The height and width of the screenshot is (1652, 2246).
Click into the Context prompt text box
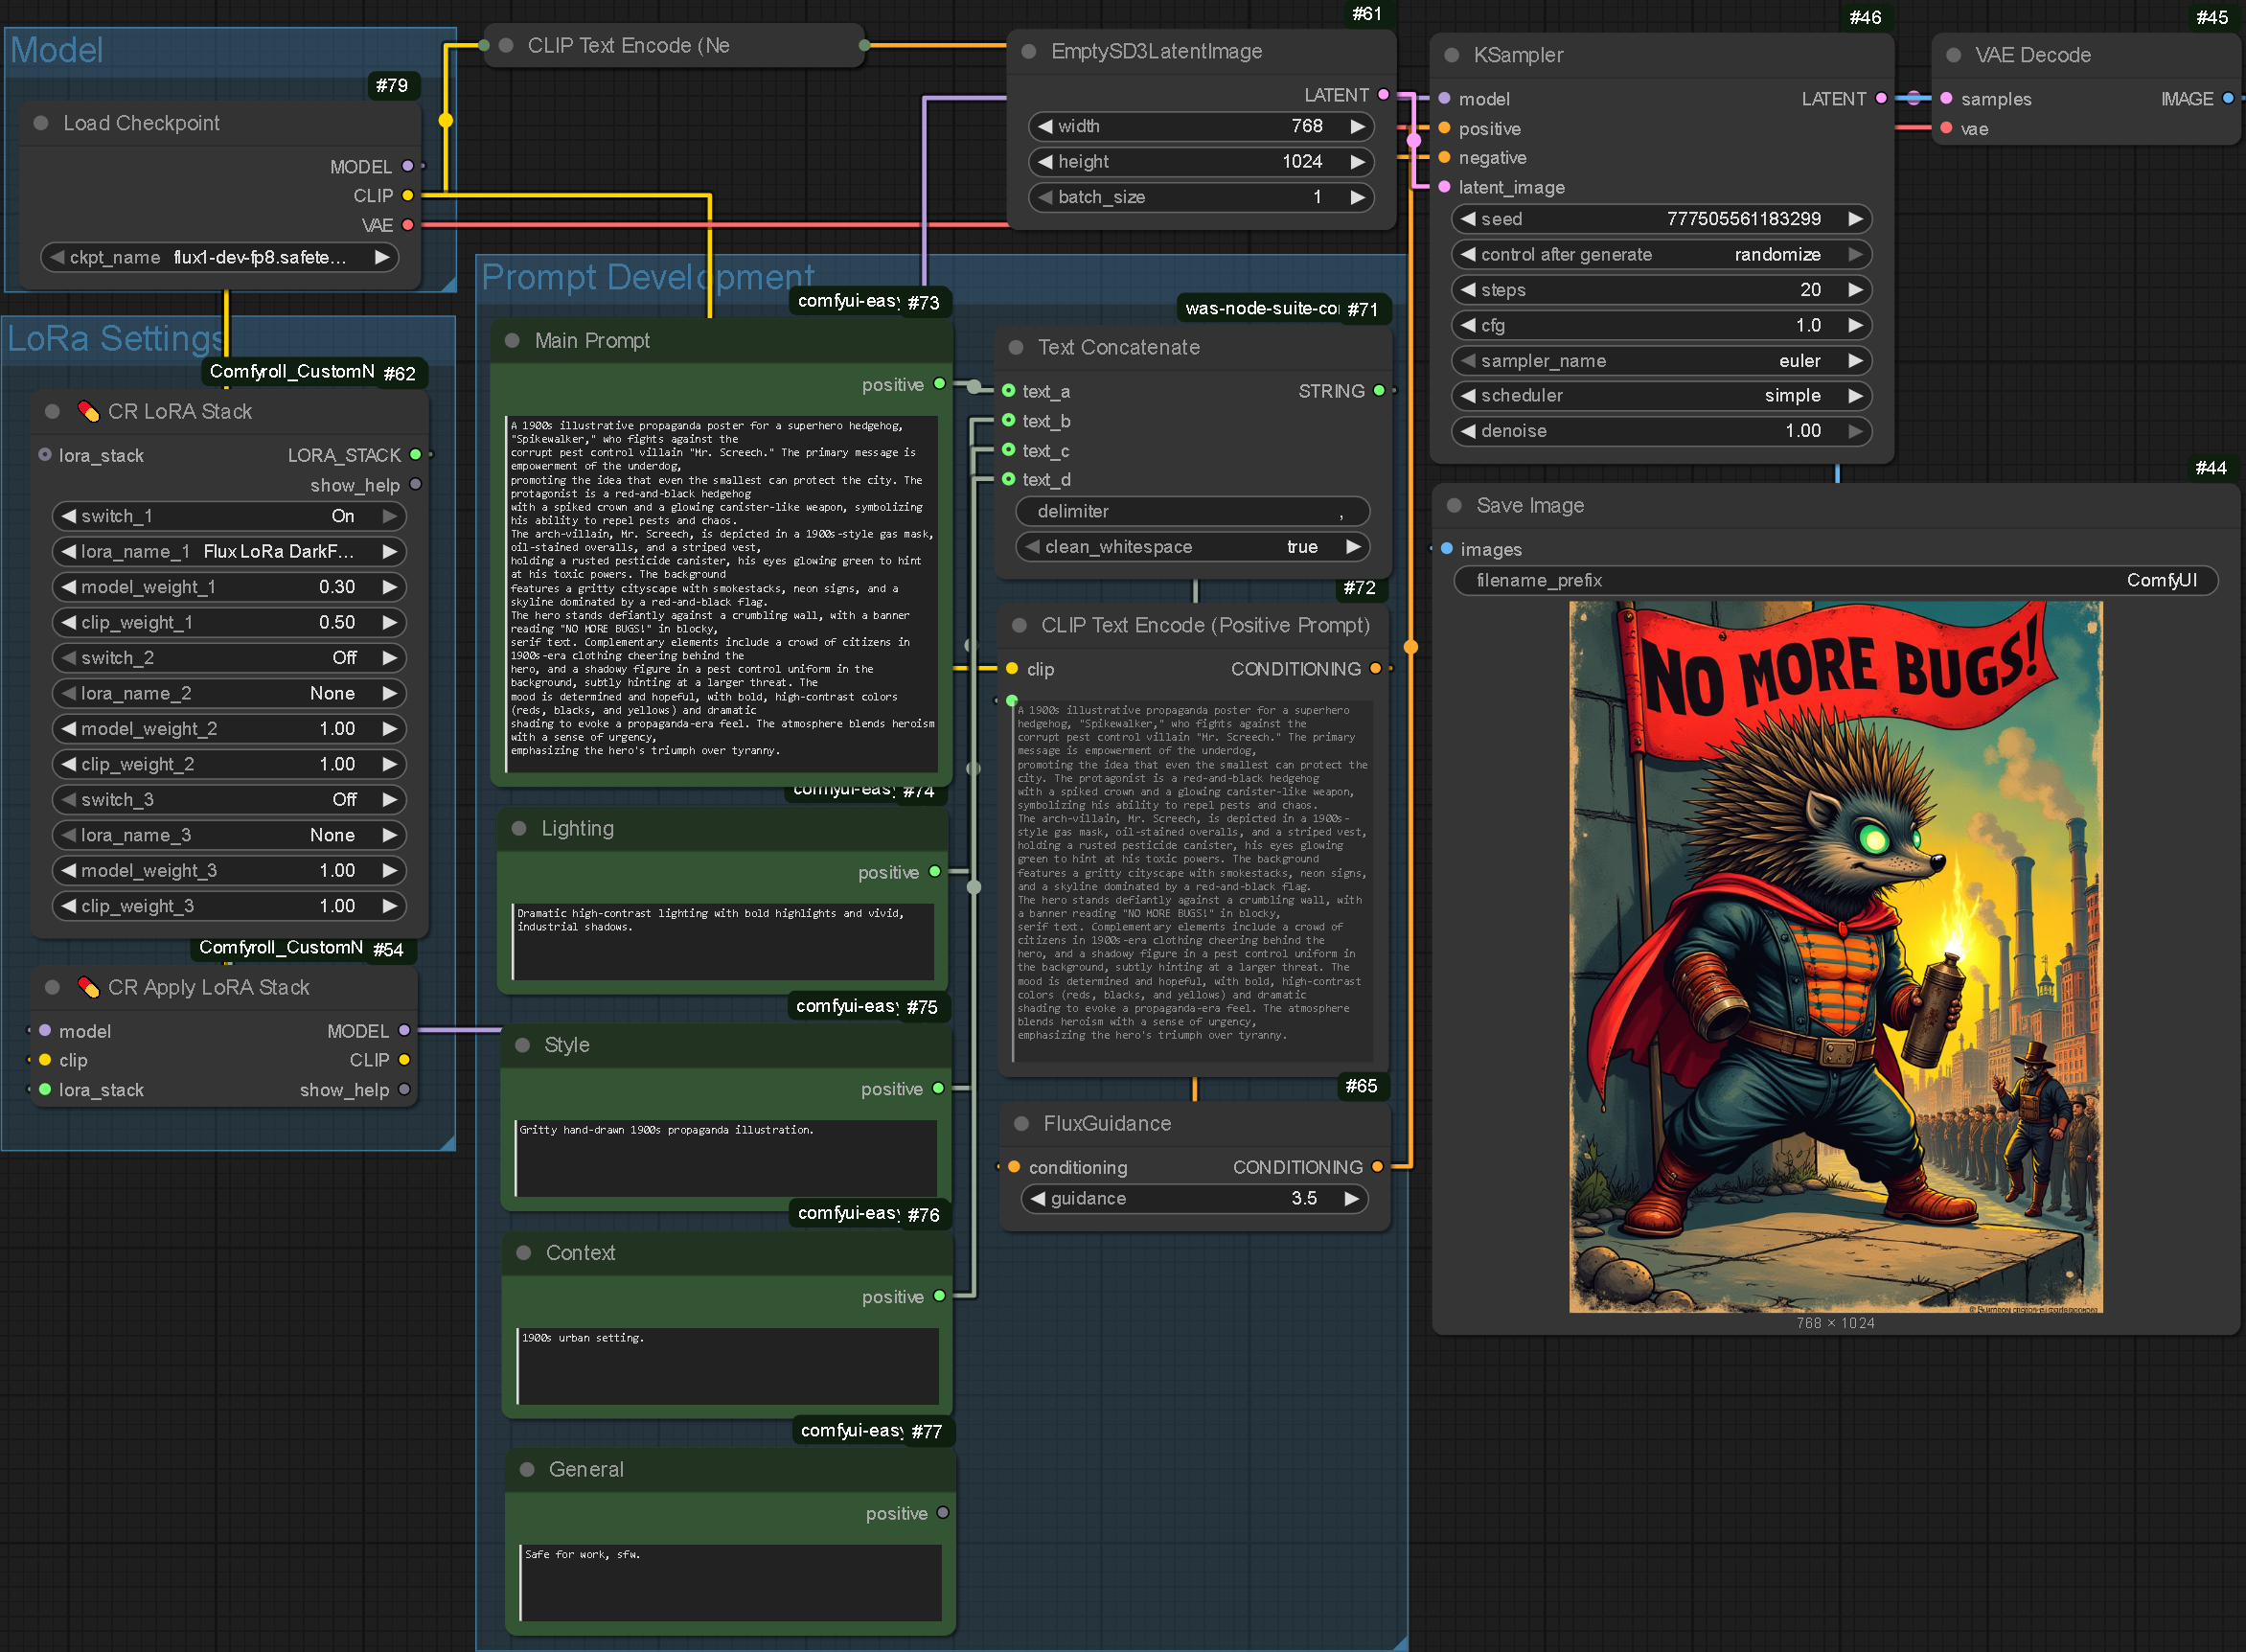tap(728, 1365)
